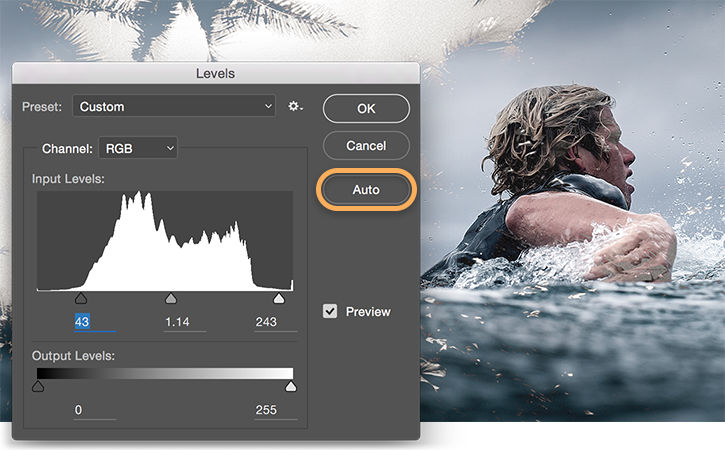The width and height of the screenshot is (725, 450).
Task: Open the Channel dropdown showing RGB
Action: (x=138, y=148)
